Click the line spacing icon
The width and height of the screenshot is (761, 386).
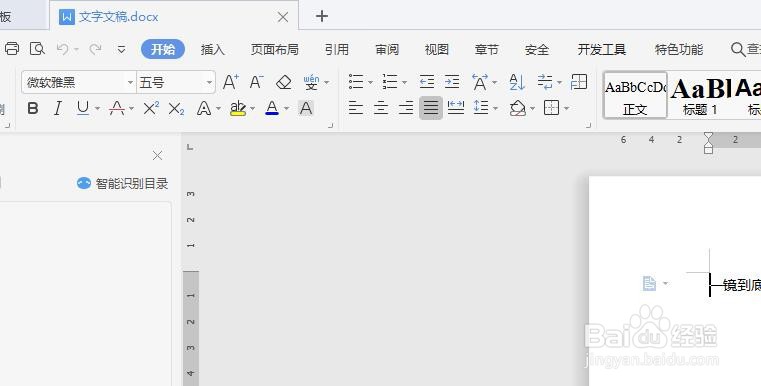(481, 108)
